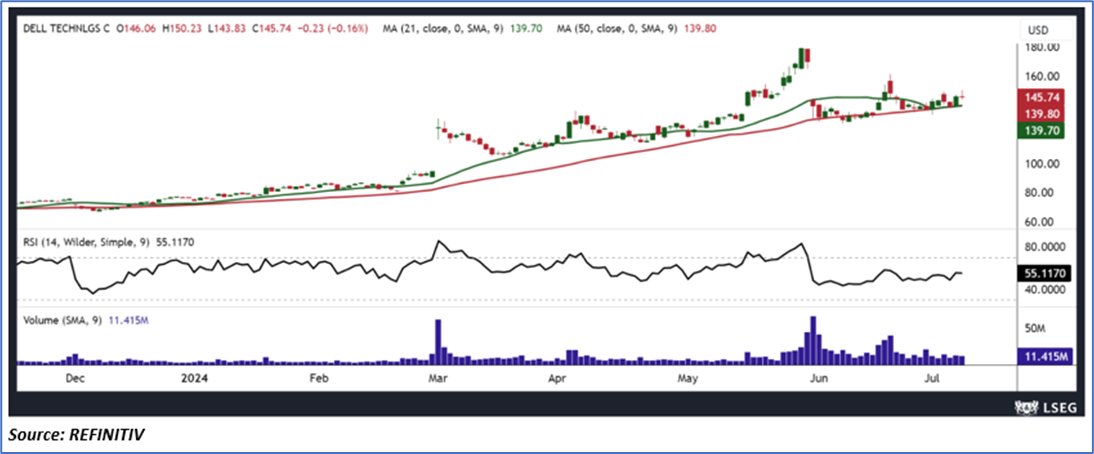This screenshot has width=1094, height=454.
Task: Click the 100.00 price axis label
Action: [1044, 164]
